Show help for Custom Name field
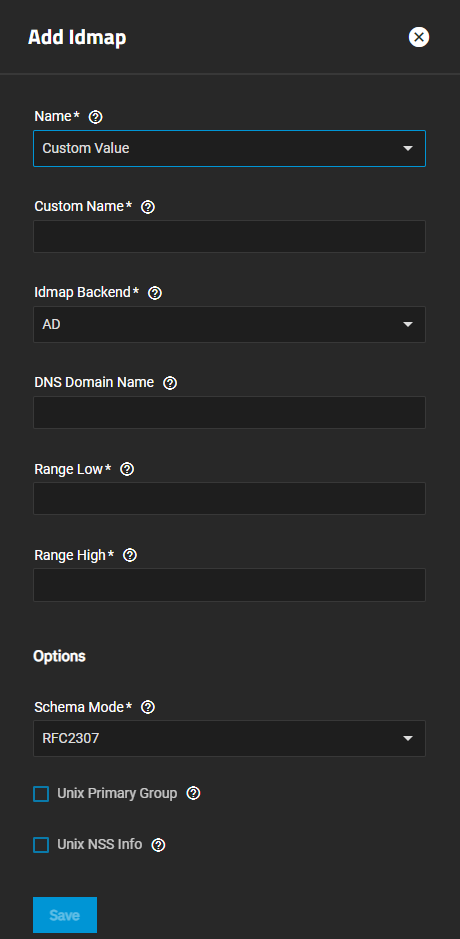Screen dimensions: 460x939 pyautogui.click(x=147, y=207)
